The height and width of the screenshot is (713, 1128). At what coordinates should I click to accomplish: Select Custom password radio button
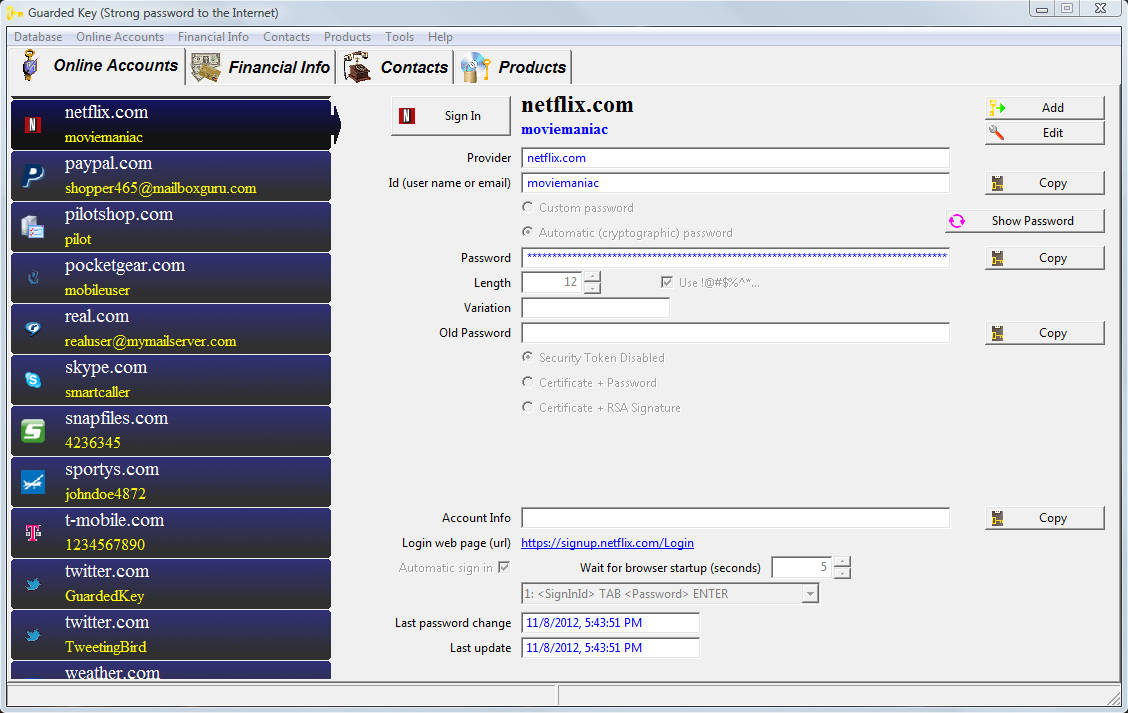(x=527, y=207)
